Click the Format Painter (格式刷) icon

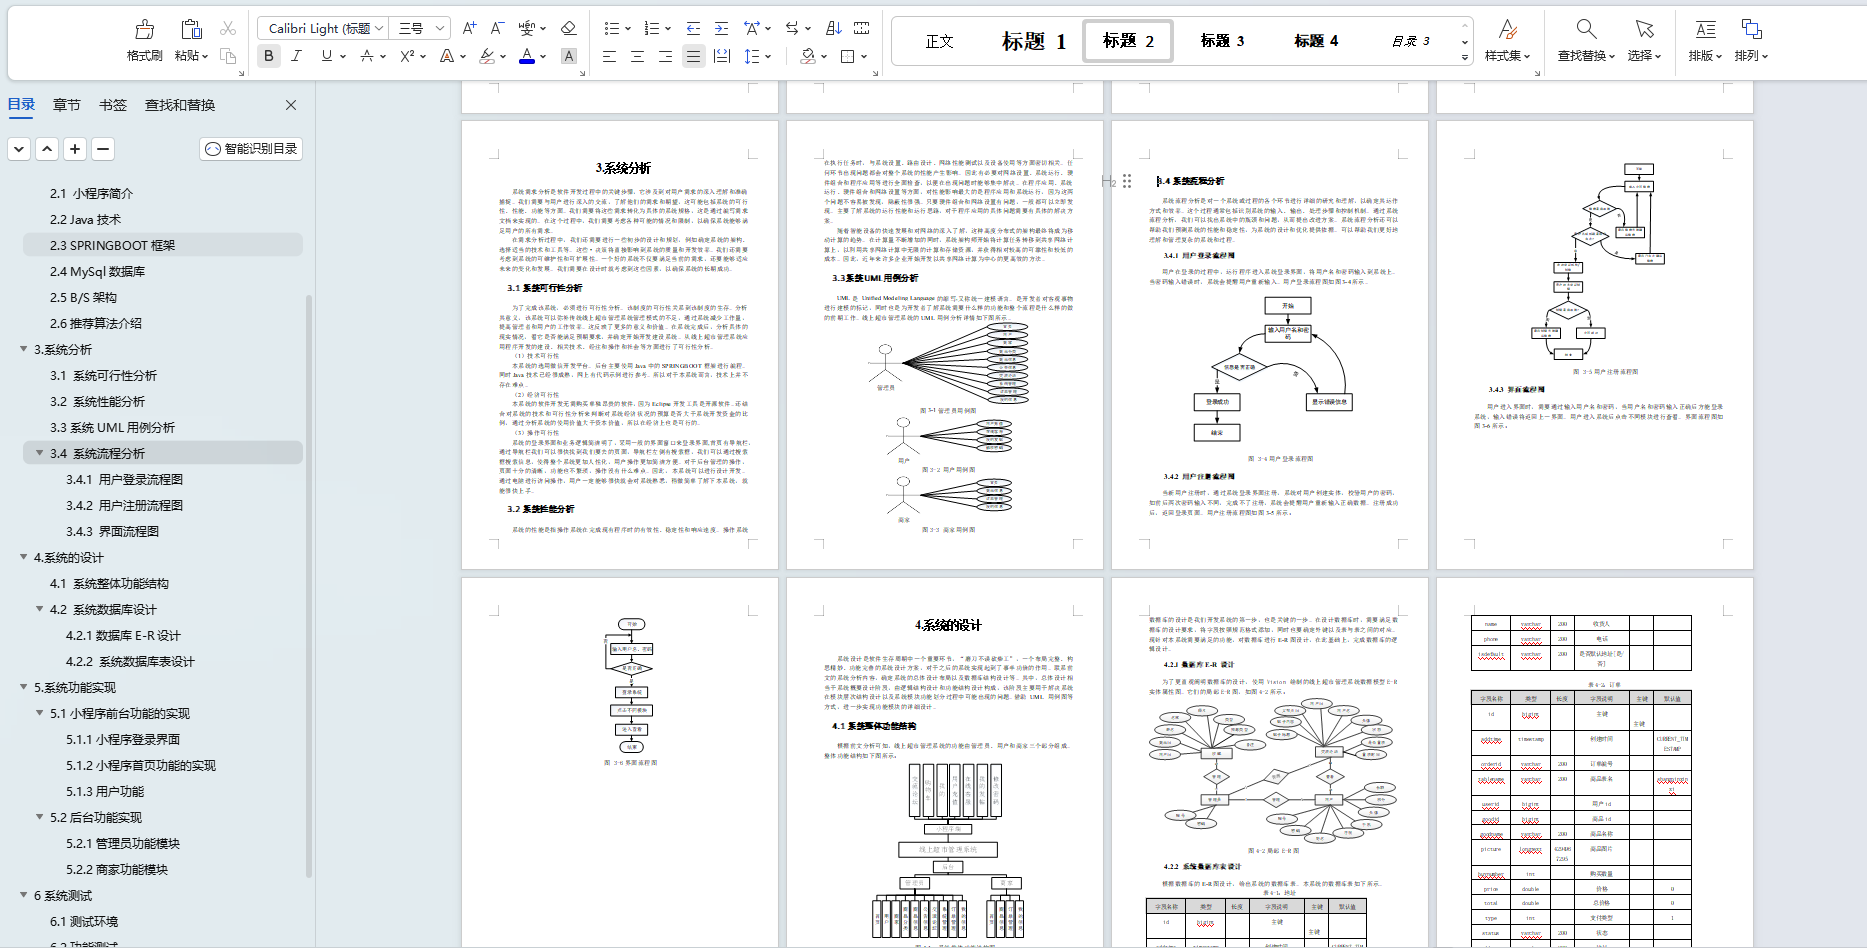(145, 29)
